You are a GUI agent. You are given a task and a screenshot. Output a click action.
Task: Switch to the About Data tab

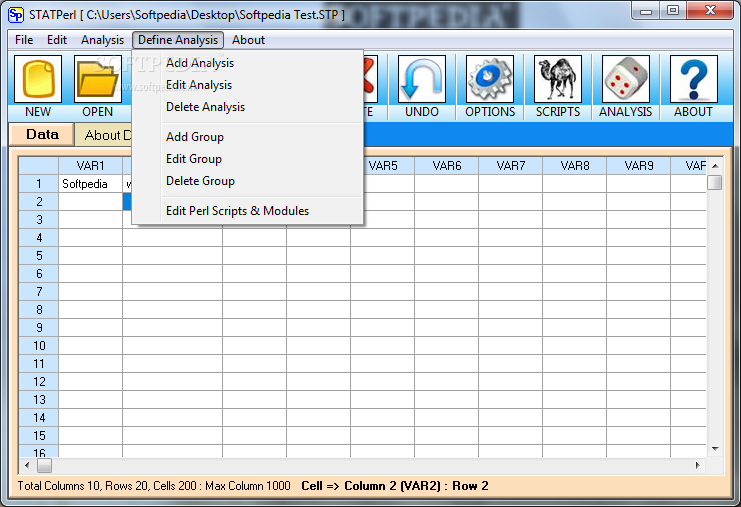[103, 136]
